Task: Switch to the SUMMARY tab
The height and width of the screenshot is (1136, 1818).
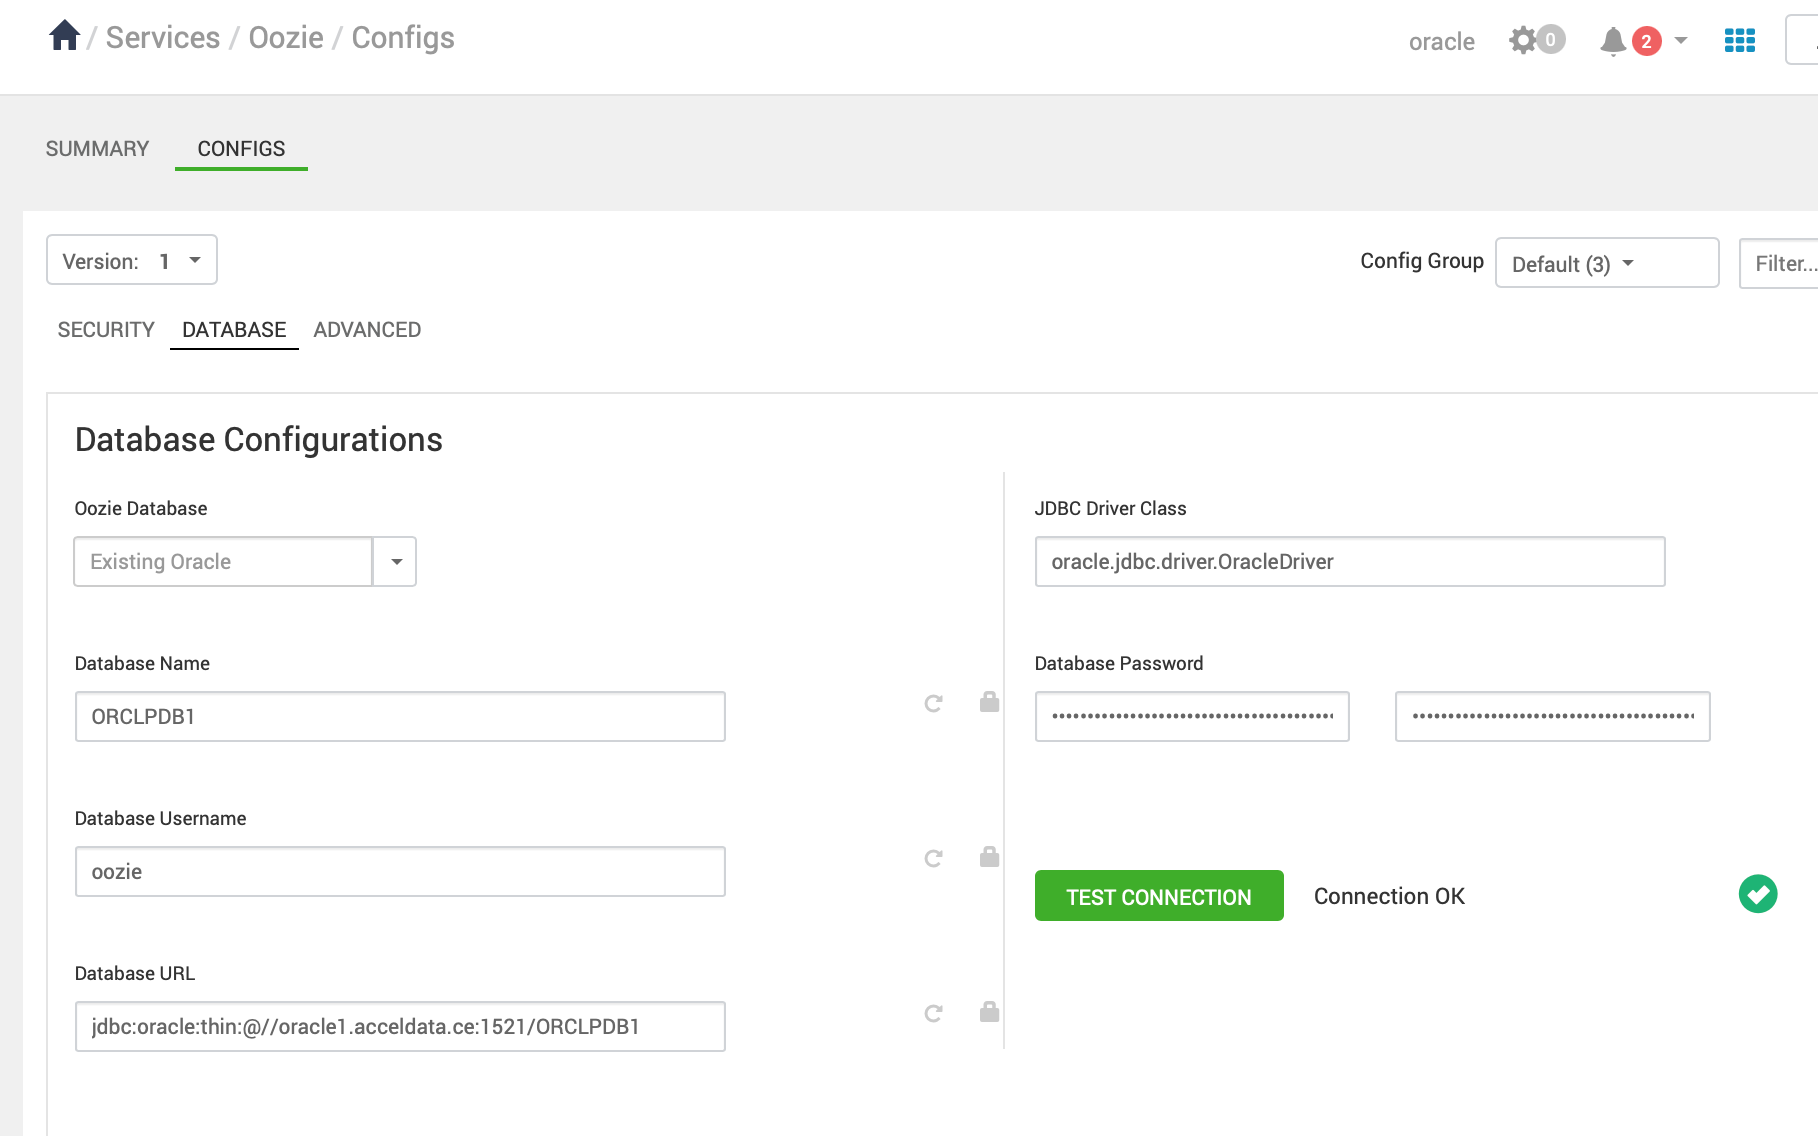Action: pos(97,149)
